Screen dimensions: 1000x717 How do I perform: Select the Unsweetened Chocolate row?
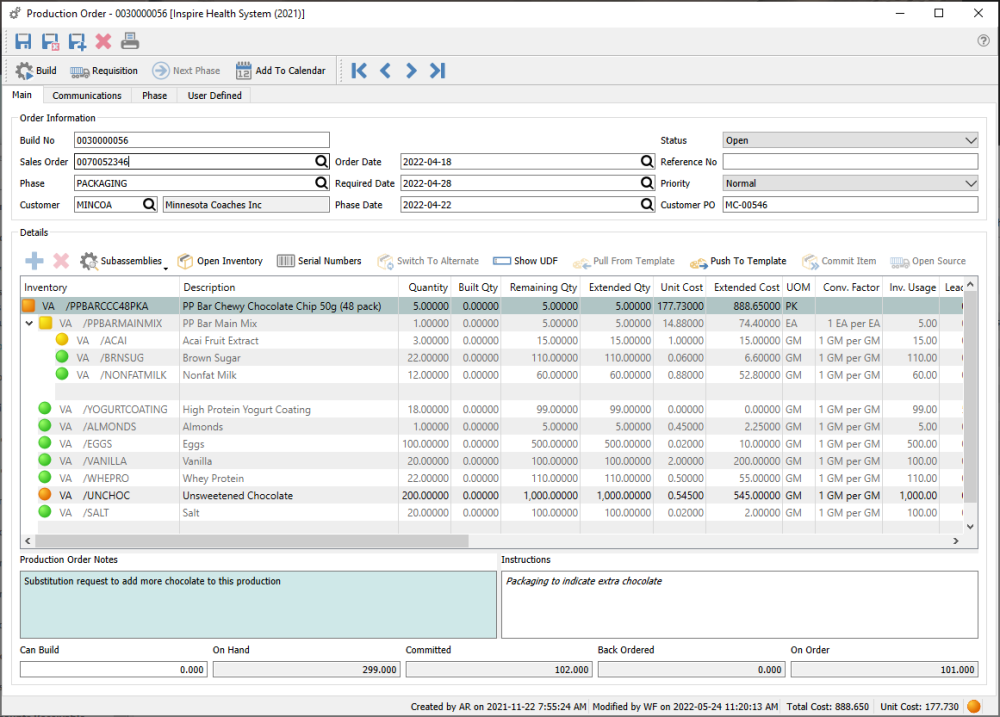[237, 495]
